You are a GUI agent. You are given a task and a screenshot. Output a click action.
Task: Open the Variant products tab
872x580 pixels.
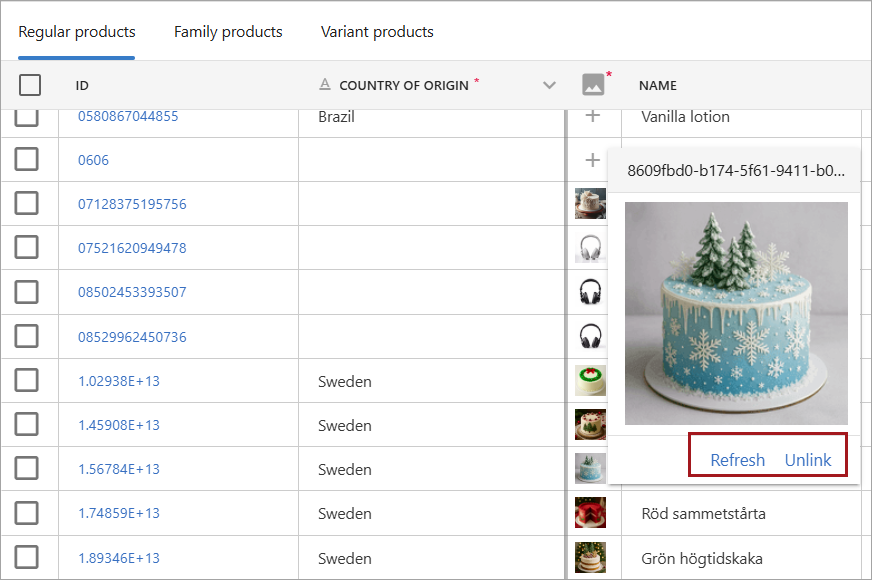click(377, 32)
